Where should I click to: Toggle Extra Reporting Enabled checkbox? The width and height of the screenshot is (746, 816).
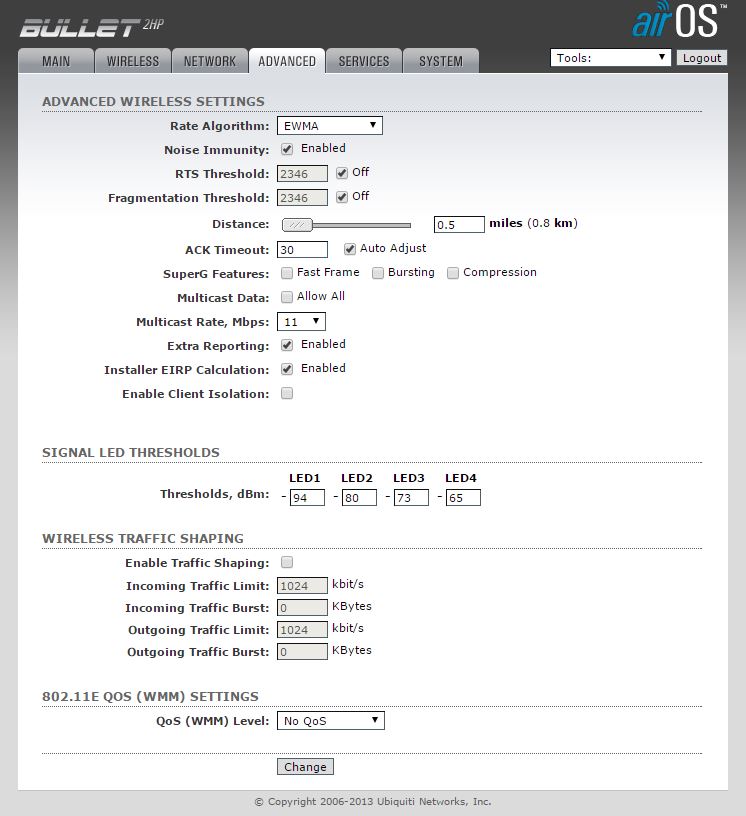click(x=287, y=345)
